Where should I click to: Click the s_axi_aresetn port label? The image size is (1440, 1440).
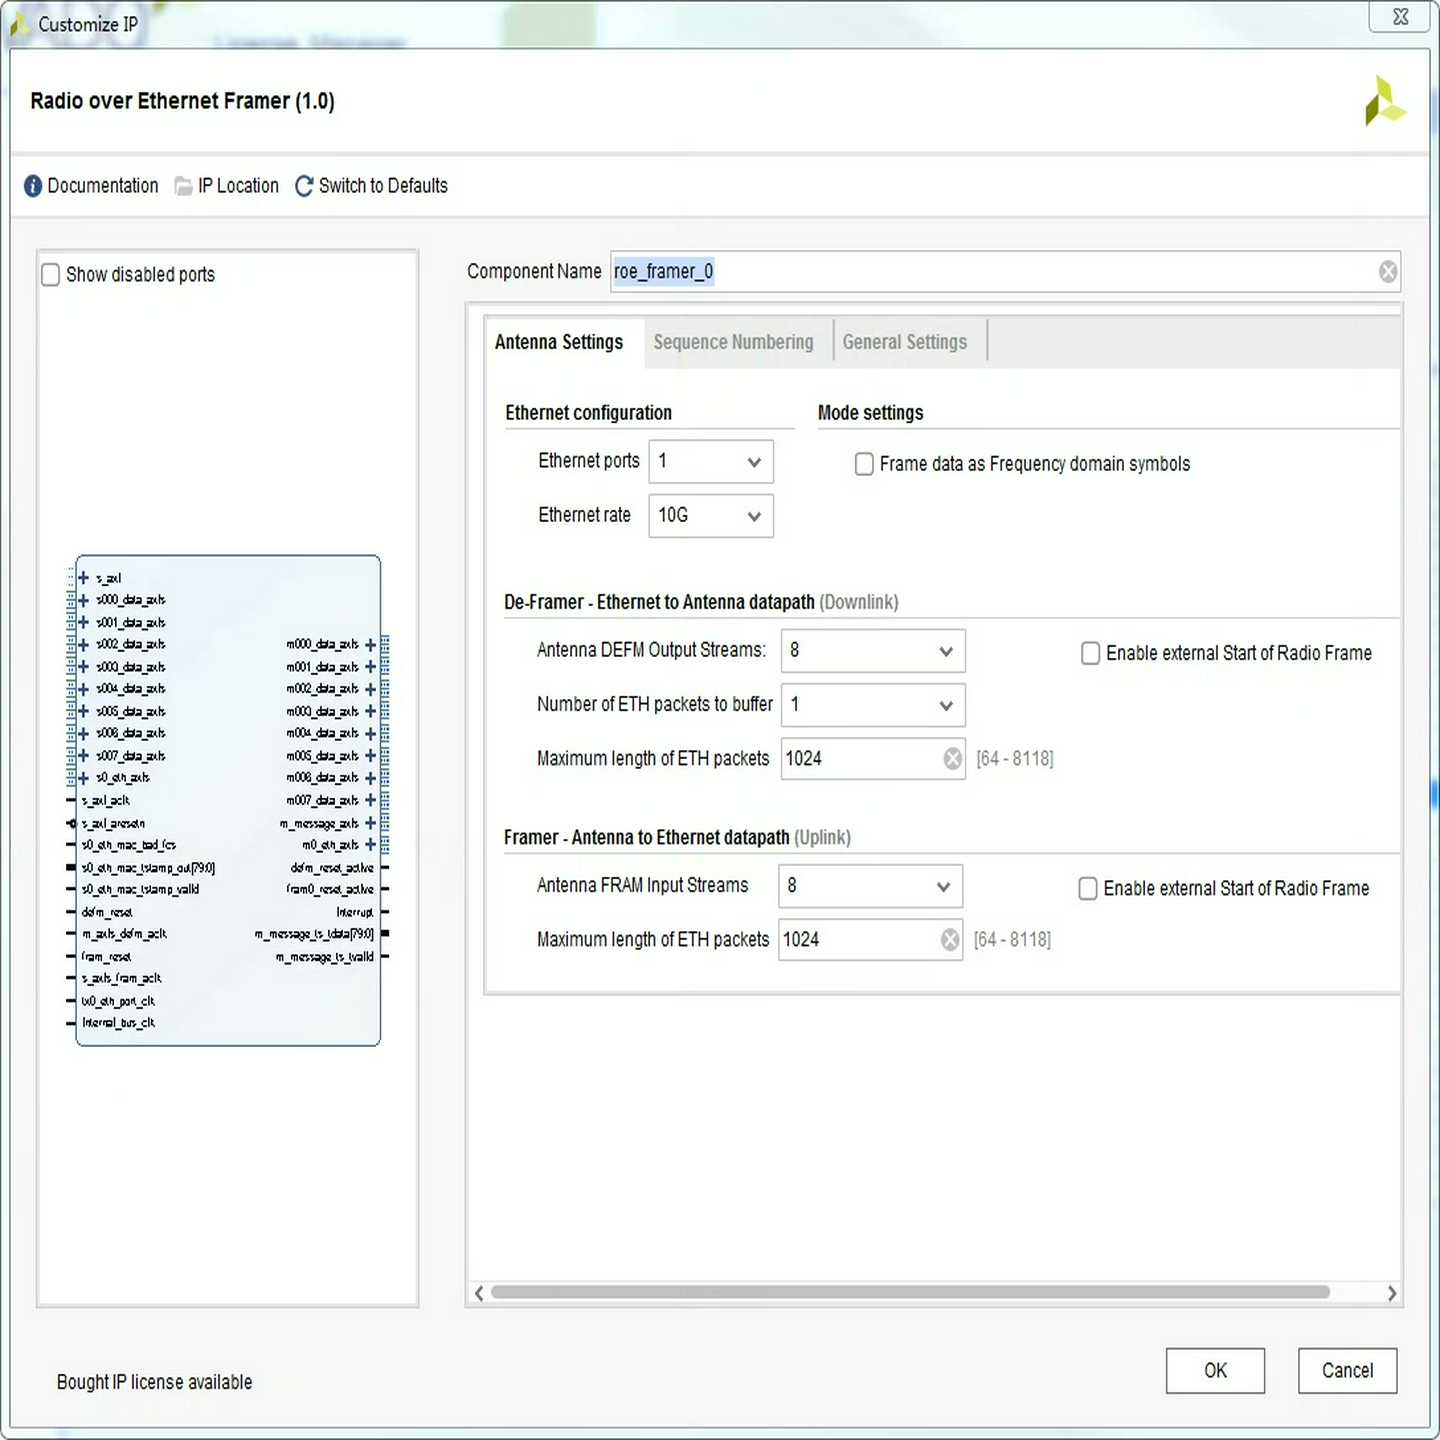click(x=113, y=823)
